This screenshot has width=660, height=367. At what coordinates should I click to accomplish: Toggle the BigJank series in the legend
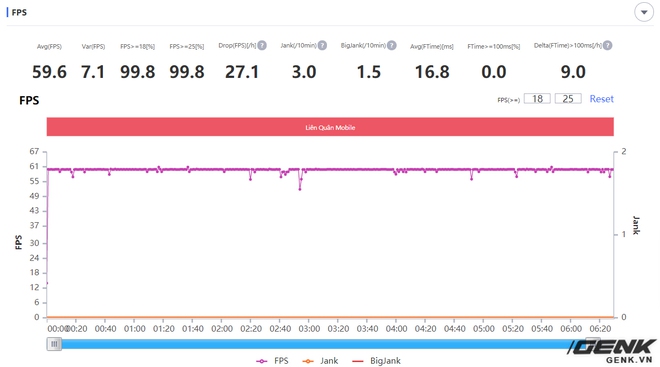click(x=376, y=361)
